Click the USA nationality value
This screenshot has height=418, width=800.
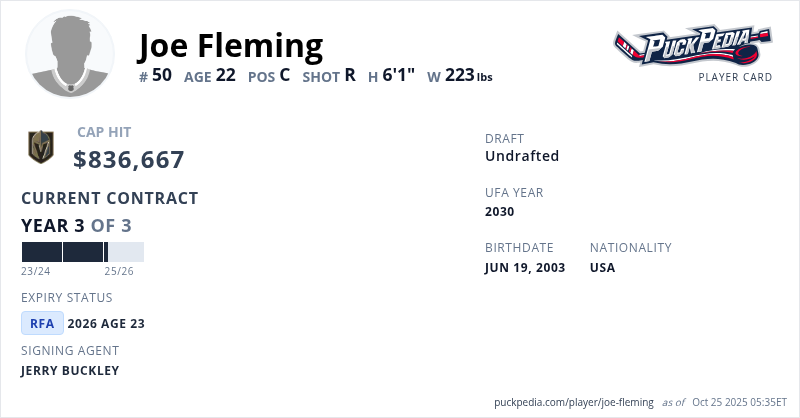pos(603,268)
